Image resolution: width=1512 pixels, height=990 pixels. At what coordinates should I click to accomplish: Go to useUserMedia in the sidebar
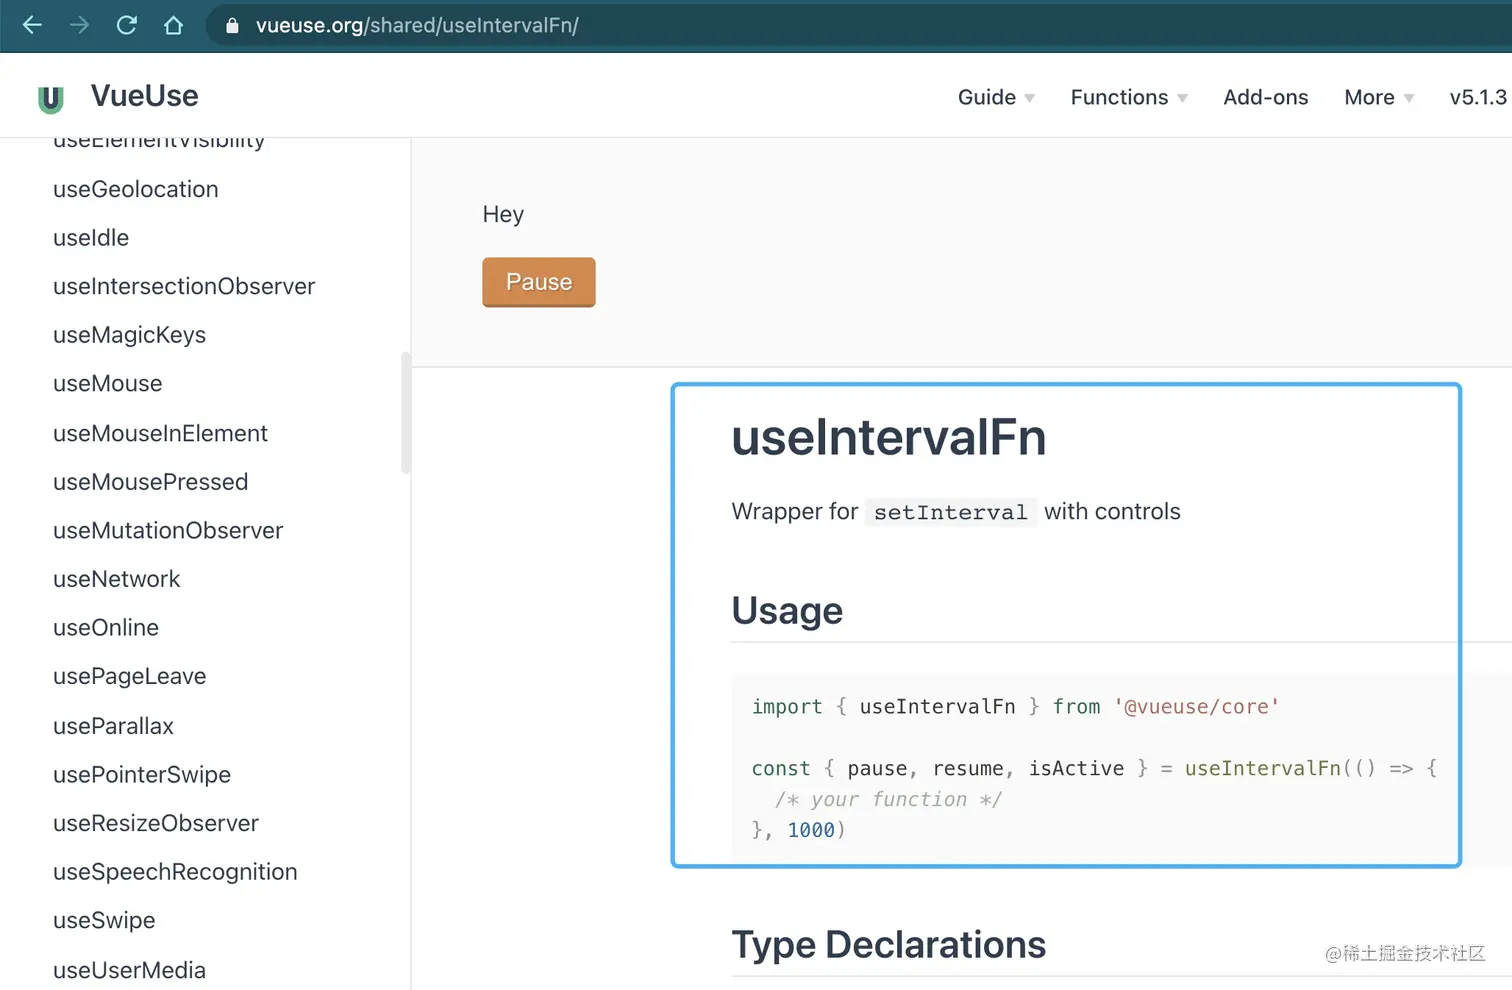(130, 970)
